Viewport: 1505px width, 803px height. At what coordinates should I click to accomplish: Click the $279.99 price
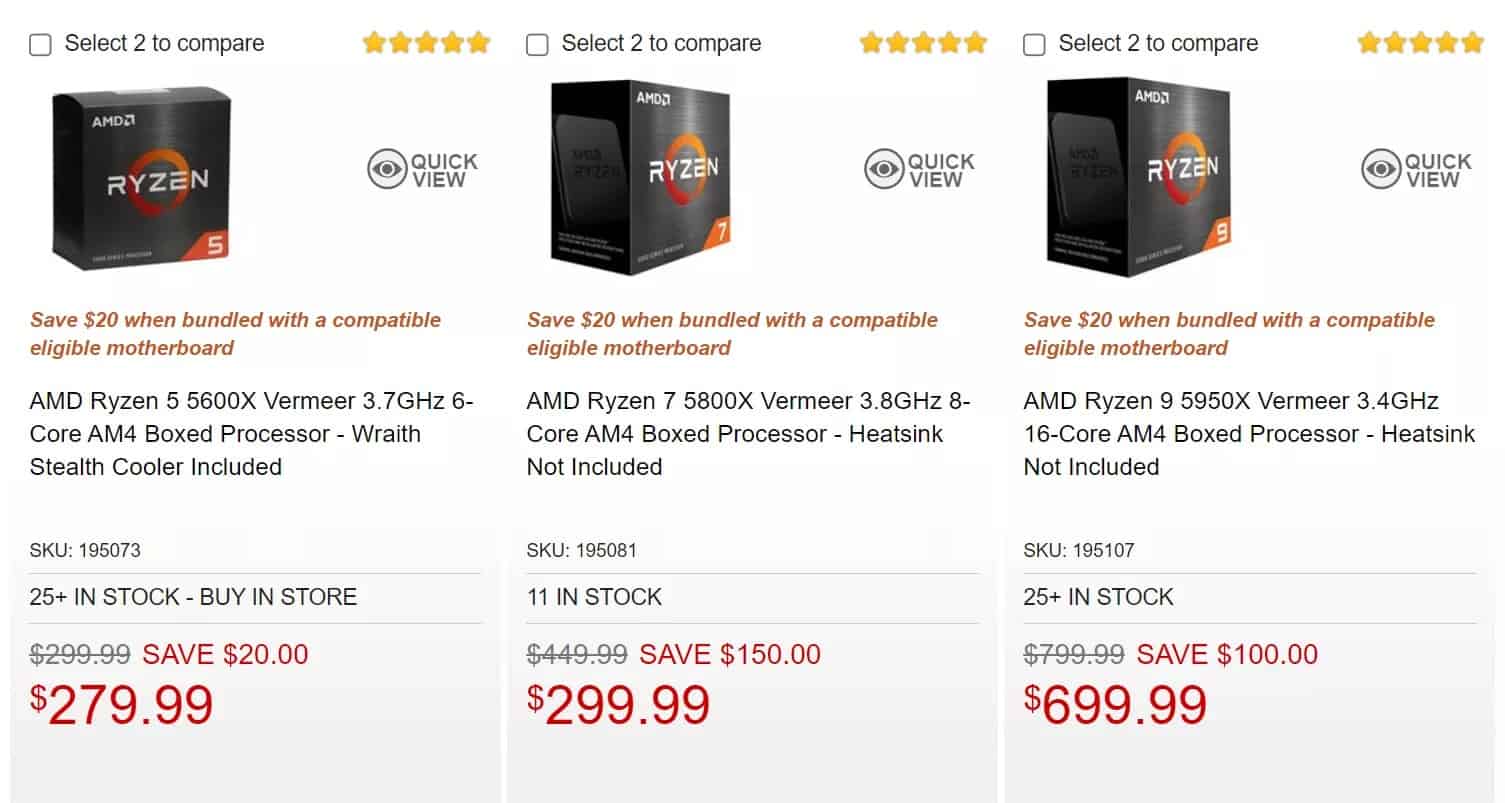(x=122, y=705)
